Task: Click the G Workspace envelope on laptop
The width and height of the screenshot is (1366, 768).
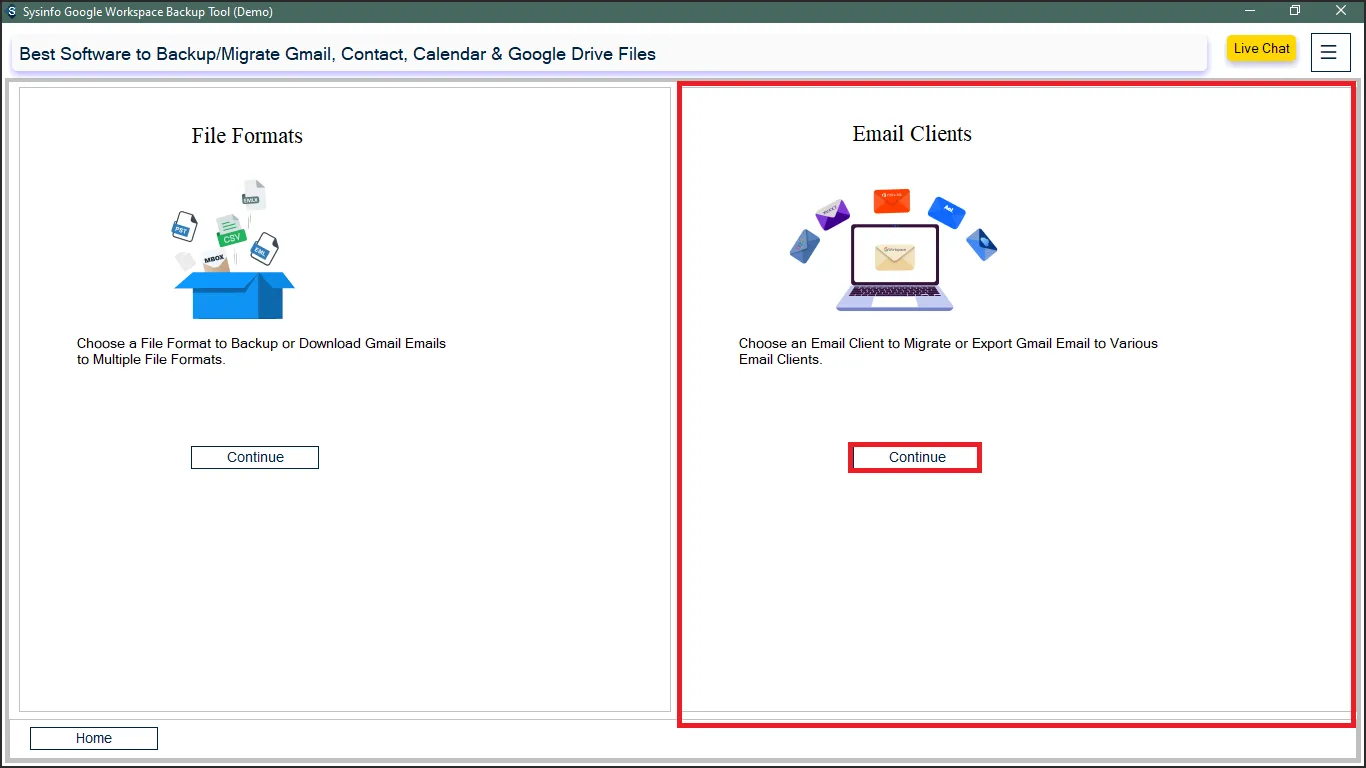Action: click(x=894, y=257)
